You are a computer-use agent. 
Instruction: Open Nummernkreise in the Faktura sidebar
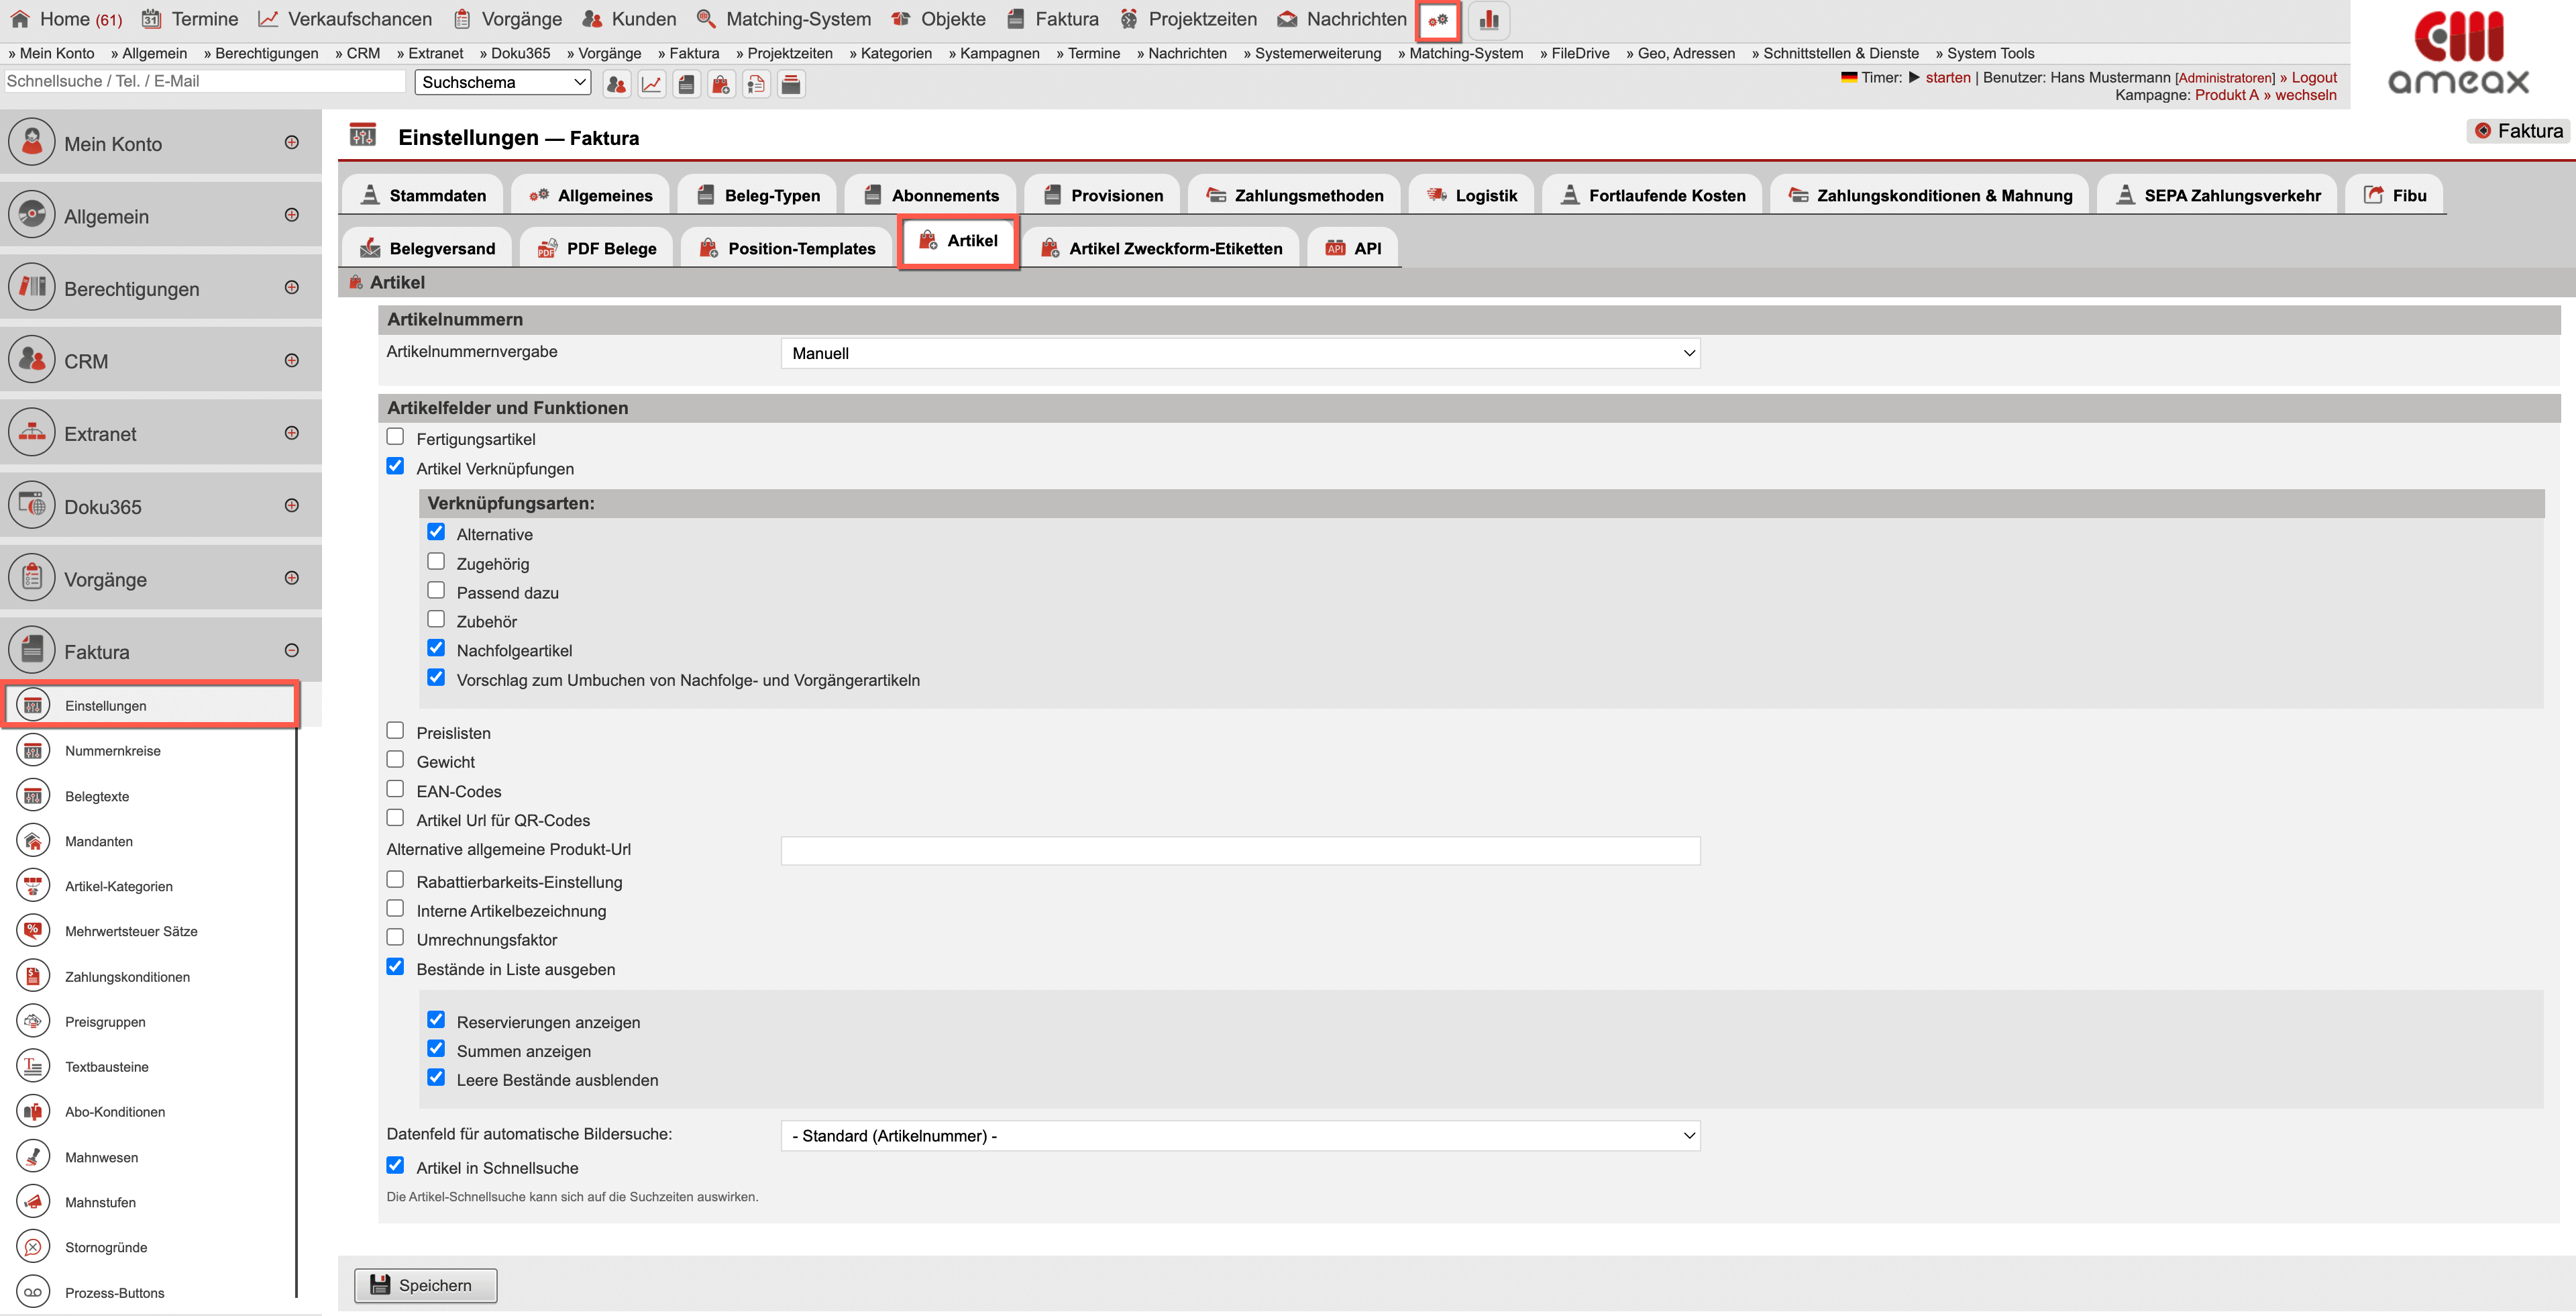(x=112, y=751)
